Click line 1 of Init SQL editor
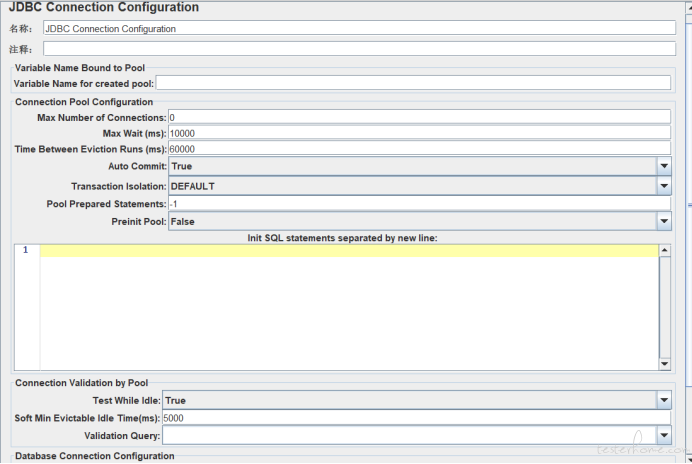This screenshot has height=464, width=692. click(x=347, y=251)
